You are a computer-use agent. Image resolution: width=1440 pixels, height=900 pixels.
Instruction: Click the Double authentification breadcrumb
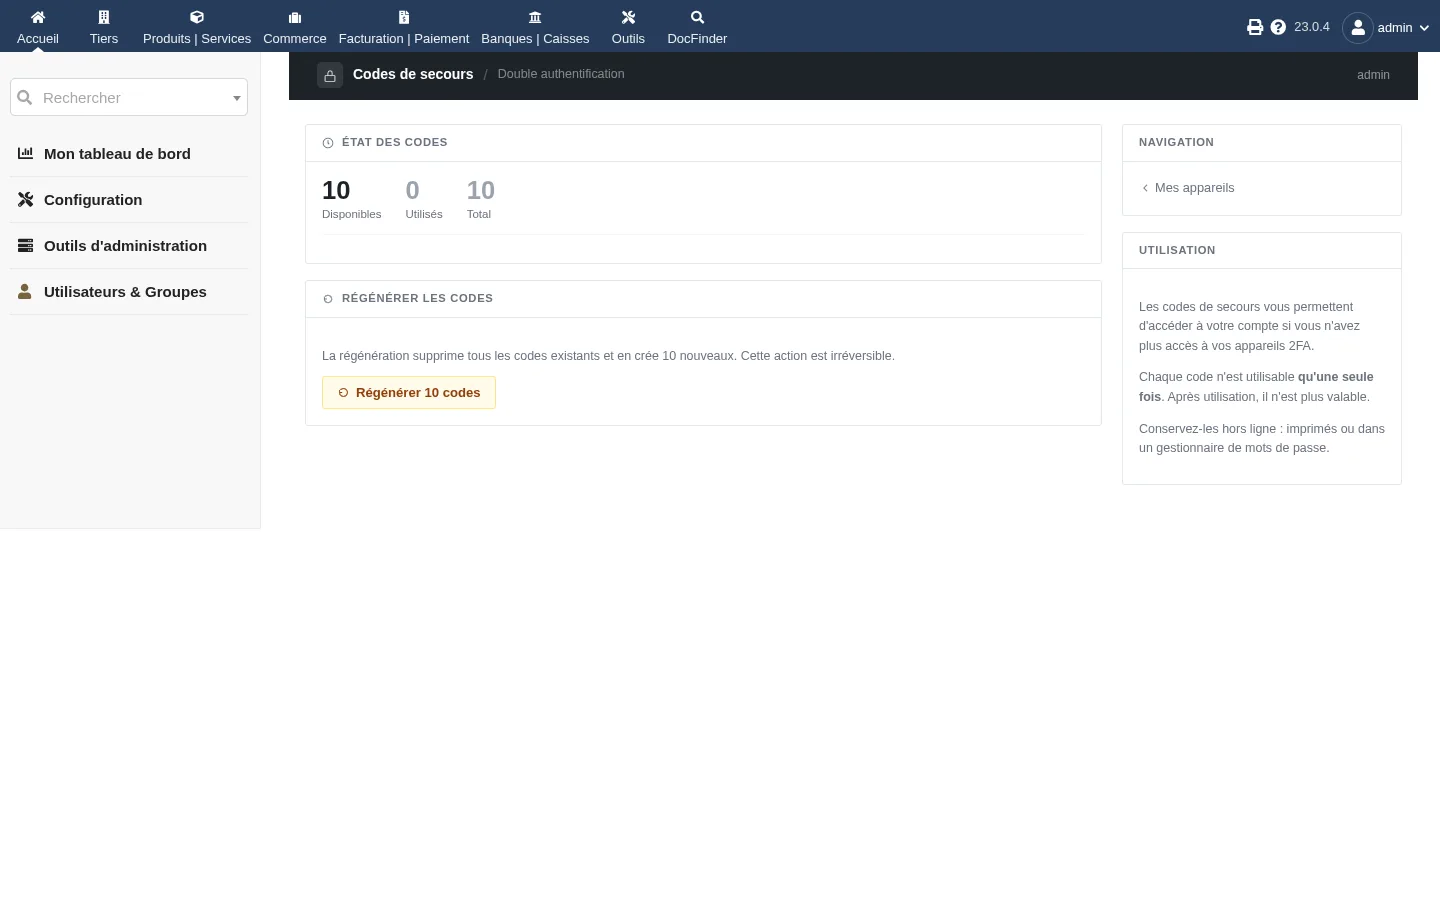[561, 74]
